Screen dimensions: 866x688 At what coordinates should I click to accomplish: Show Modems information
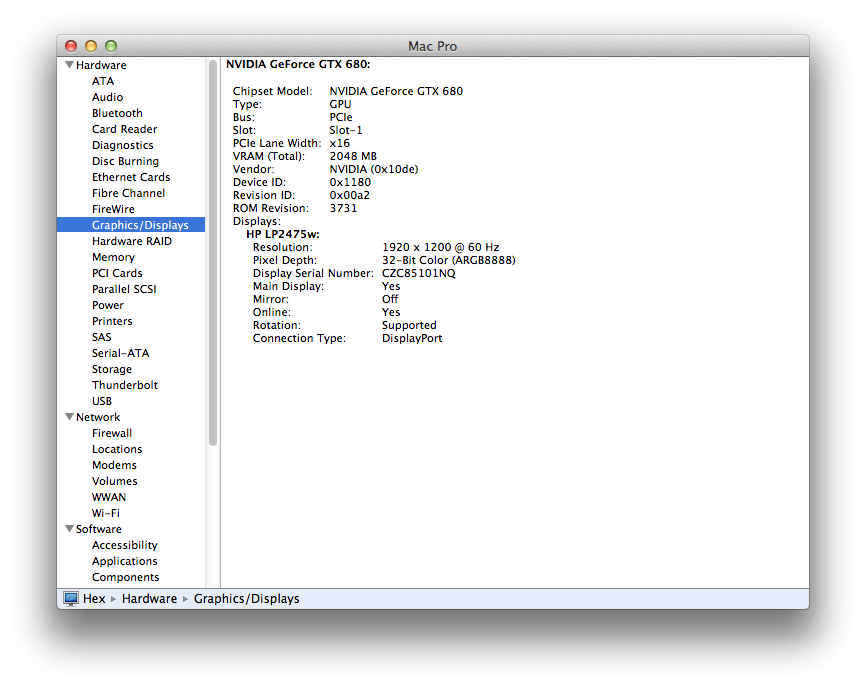pos(114,465)
